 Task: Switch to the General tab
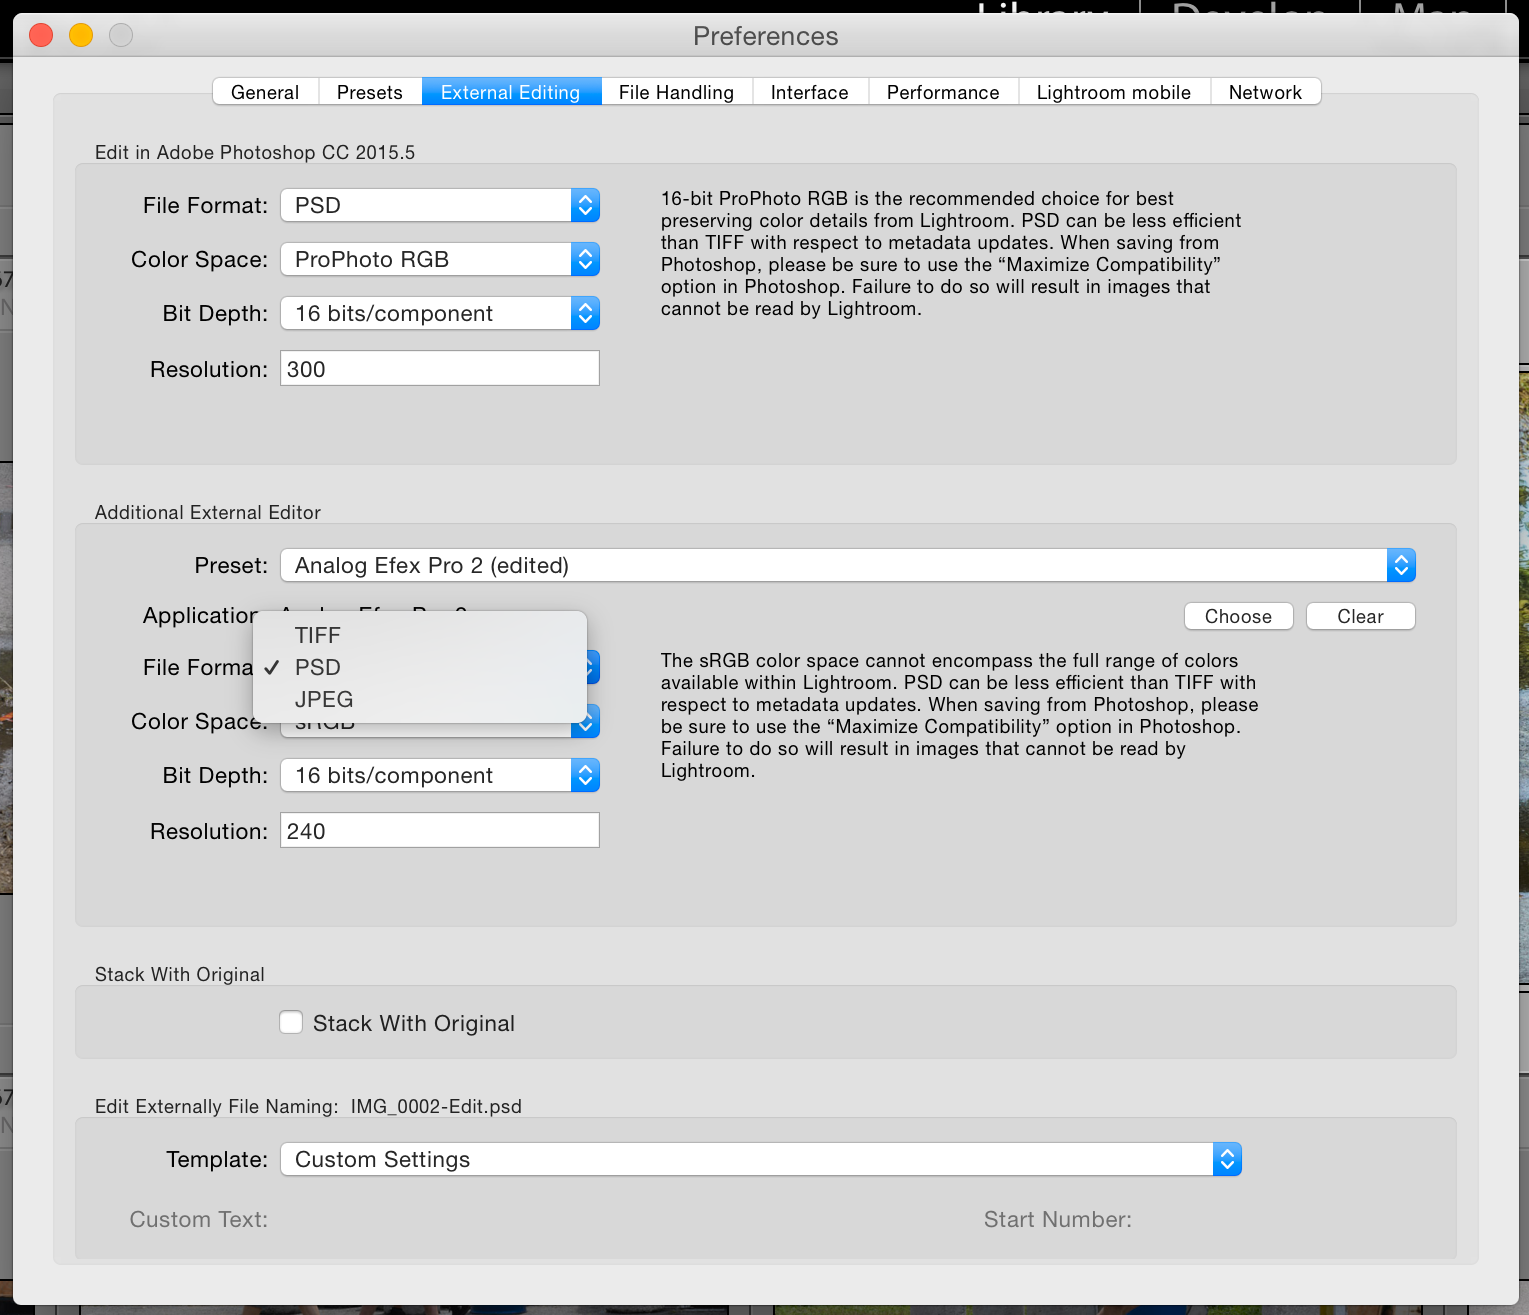tap(265, 92)
